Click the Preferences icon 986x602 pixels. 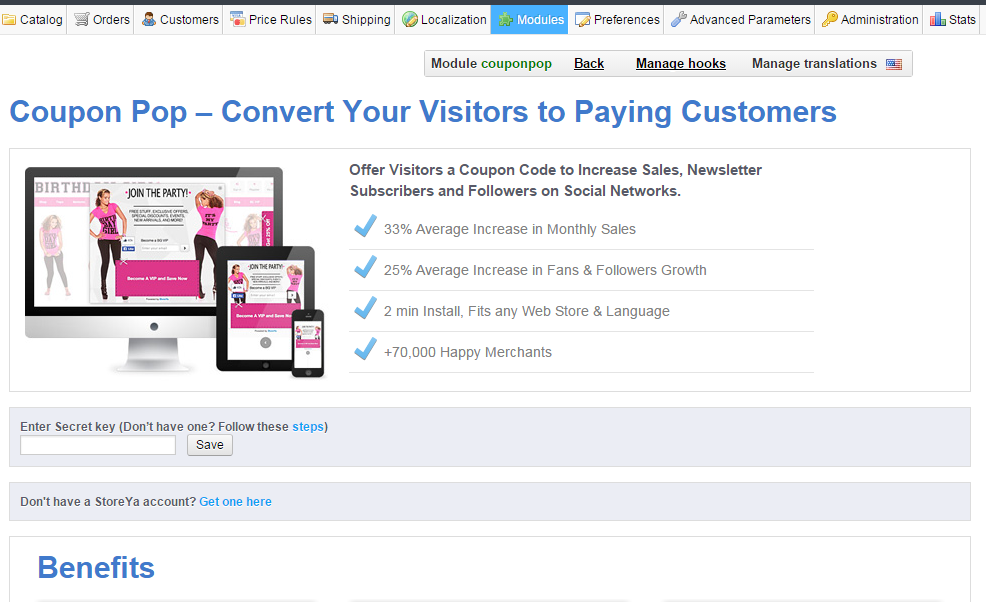pos(583,19)
